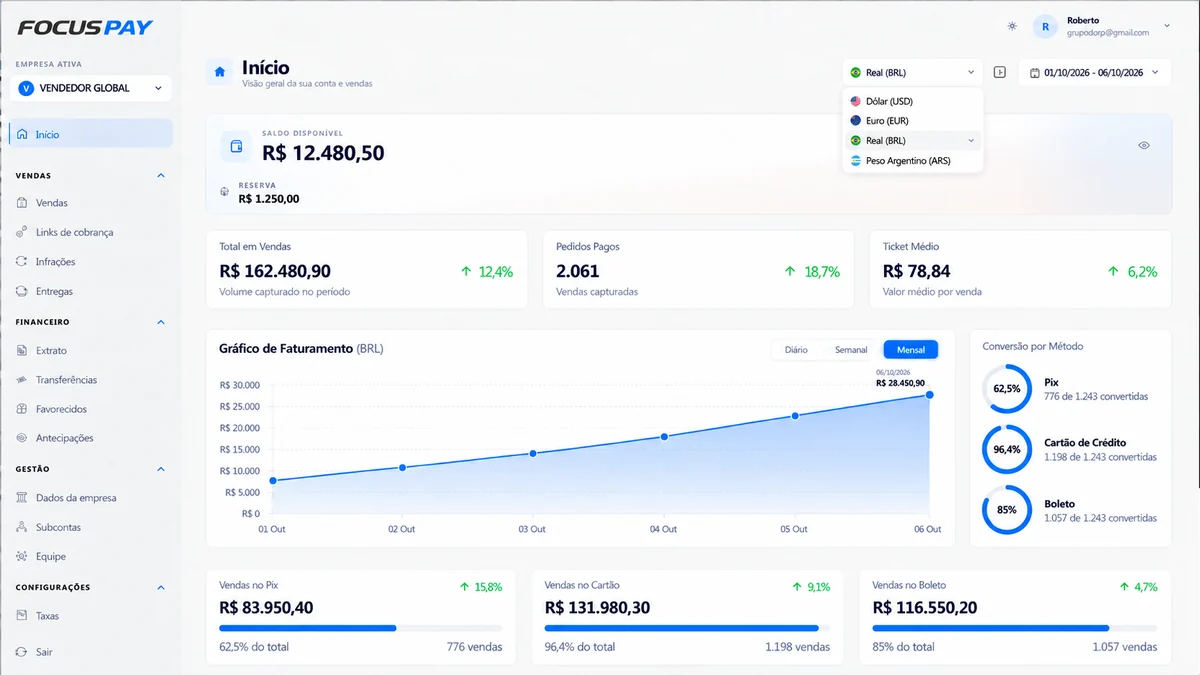Click the V badge of Vendedor Global

coord(26,88)
